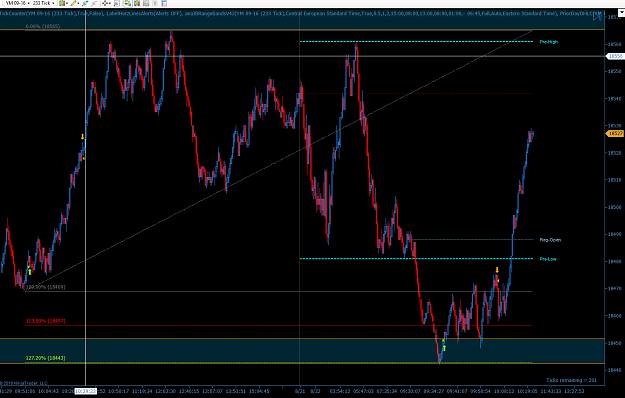Select the Reg-Open label
The width and height of the screenshot is (625, 398).
pos(550,240)
